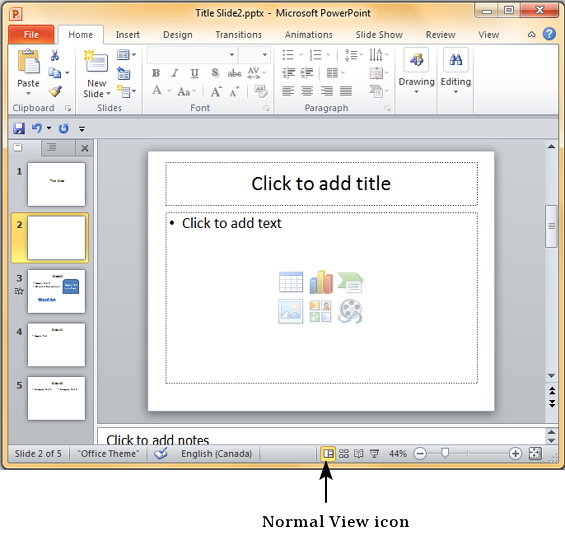Click the zoom in plus button
The height and width of the screenshot is (543, 565).
point(515,453)
